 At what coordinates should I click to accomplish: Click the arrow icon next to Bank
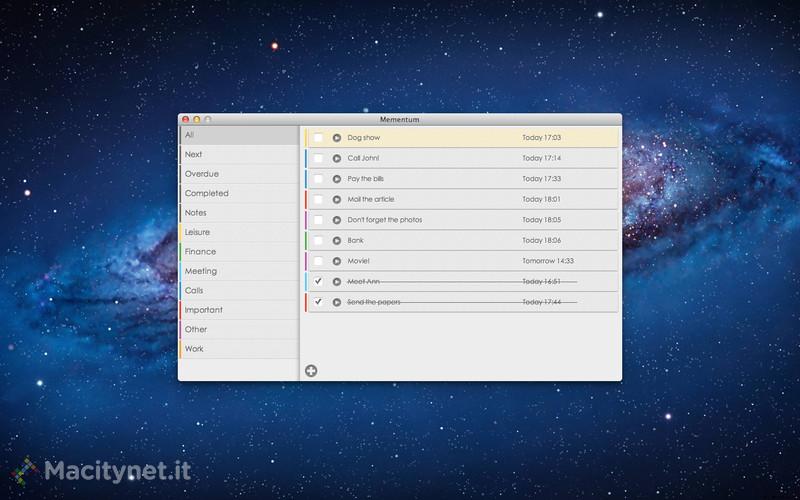click(x=337, y=240)
